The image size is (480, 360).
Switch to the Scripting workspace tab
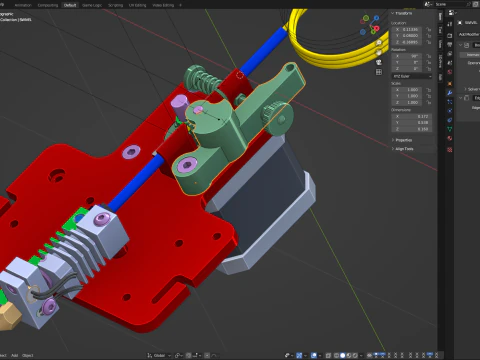116,5
